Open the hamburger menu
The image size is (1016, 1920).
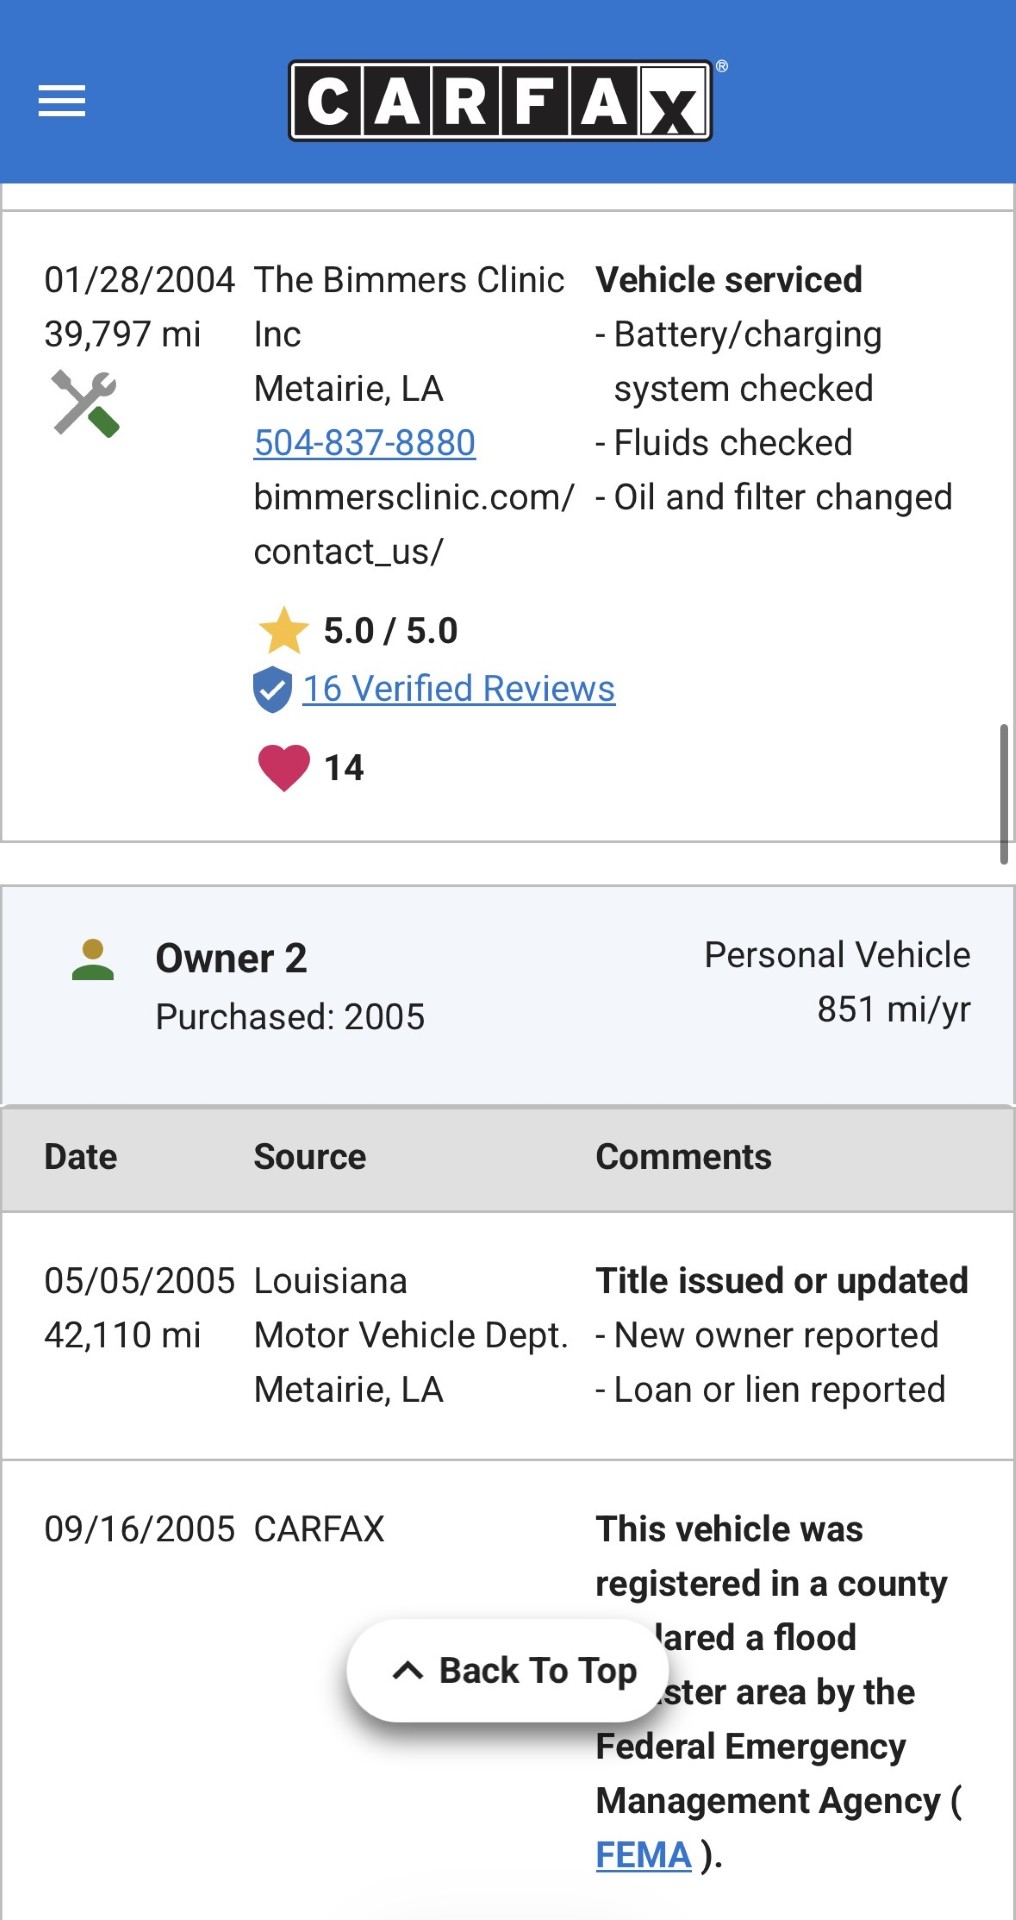(62, 101)
